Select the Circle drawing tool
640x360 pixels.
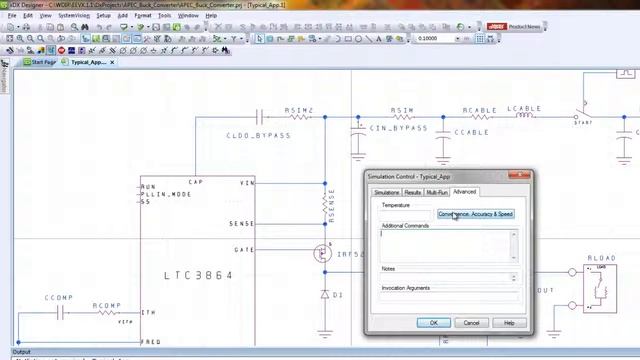point(358,39)
